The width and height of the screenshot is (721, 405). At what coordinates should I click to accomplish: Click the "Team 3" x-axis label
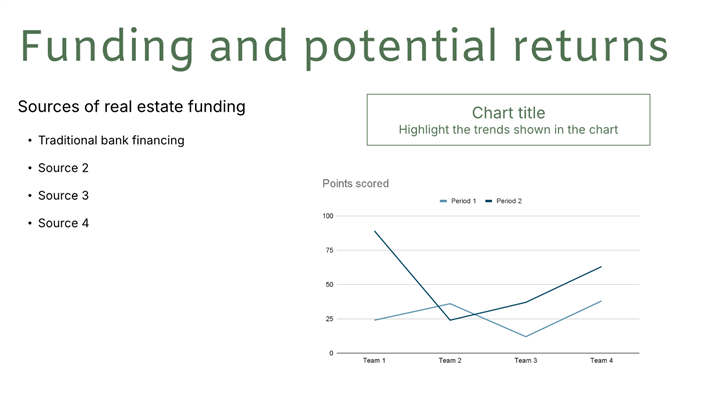(x=525, y=360)
